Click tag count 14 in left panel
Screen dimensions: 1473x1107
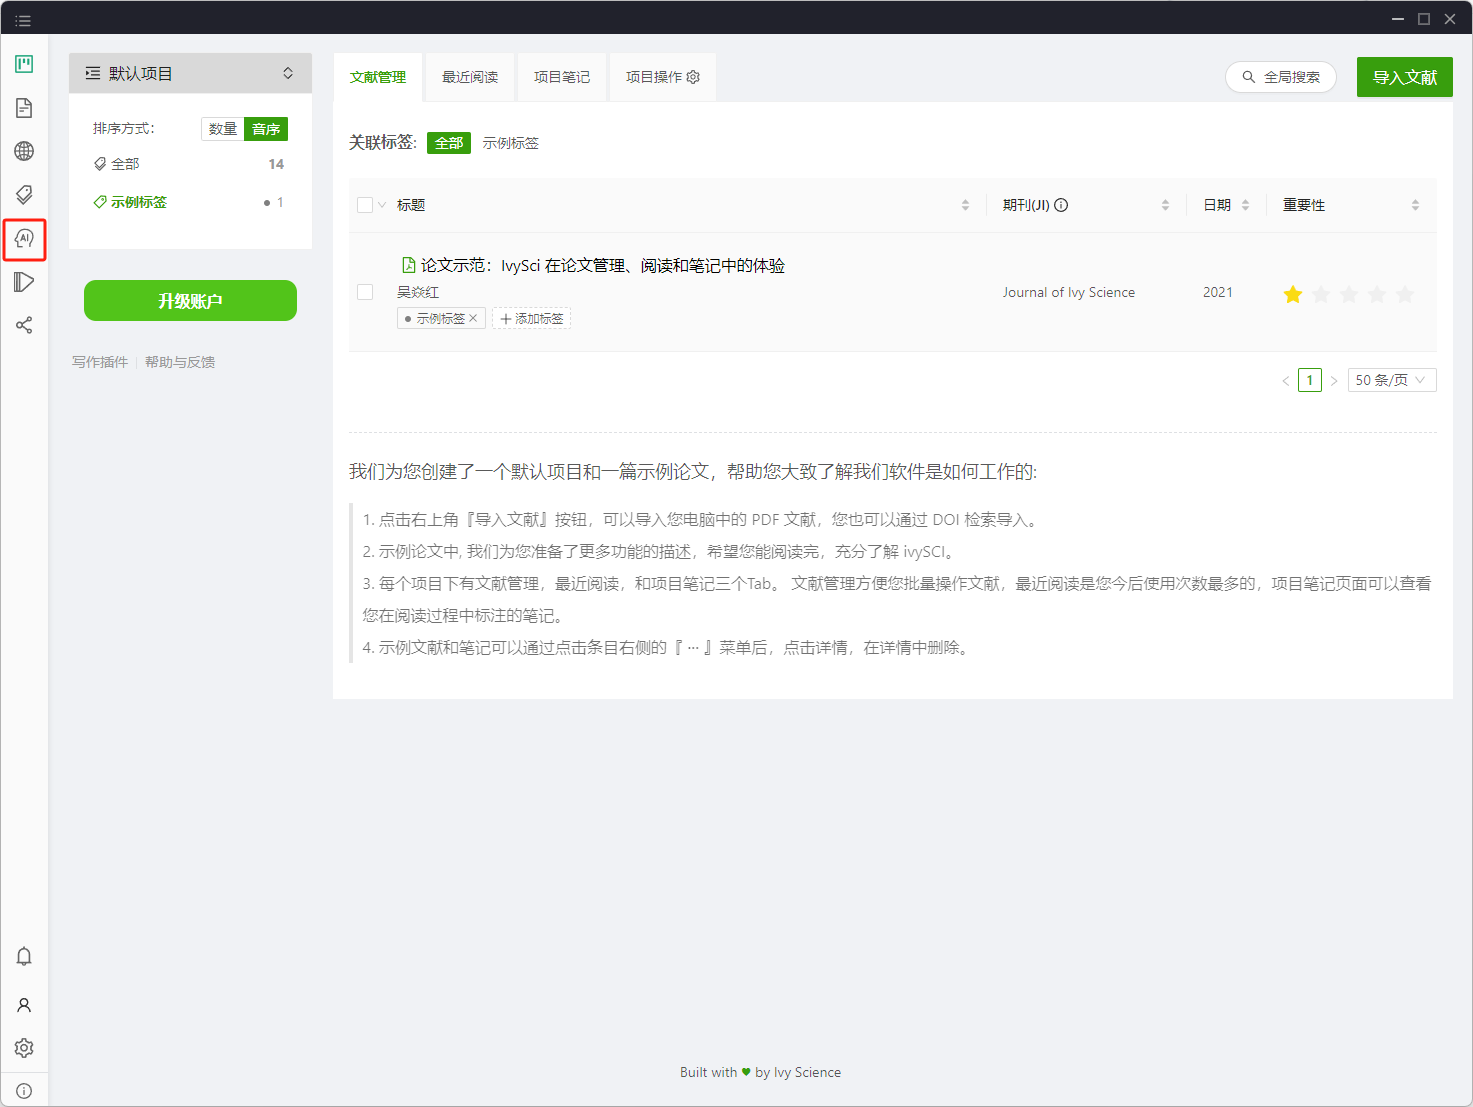pyautogui.click(x=276, y=164)
